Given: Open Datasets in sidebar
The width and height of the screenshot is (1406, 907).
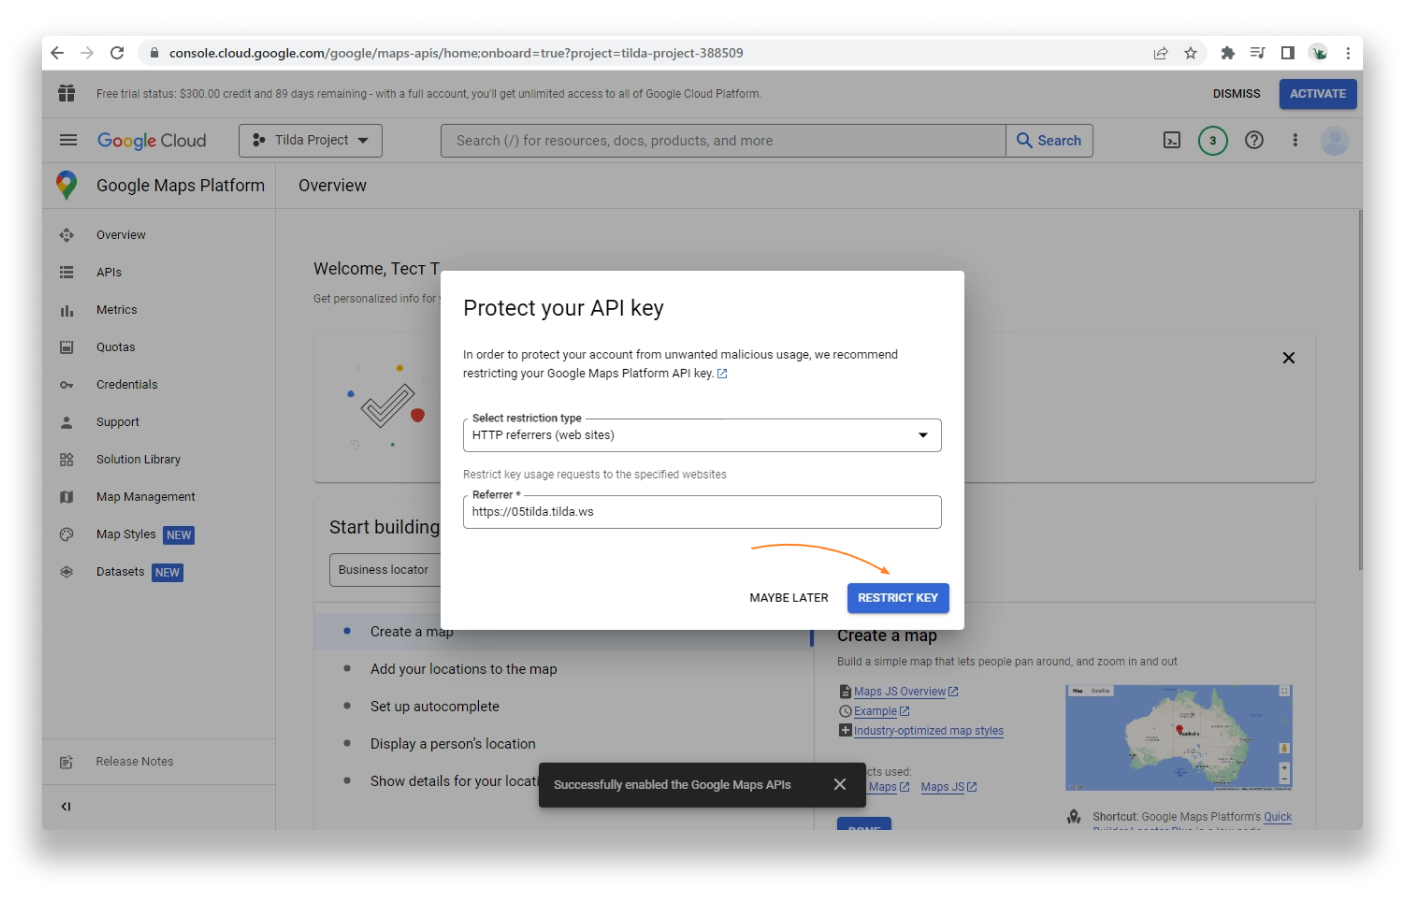Looking at the screenshot, I should (x=121, y=572).
